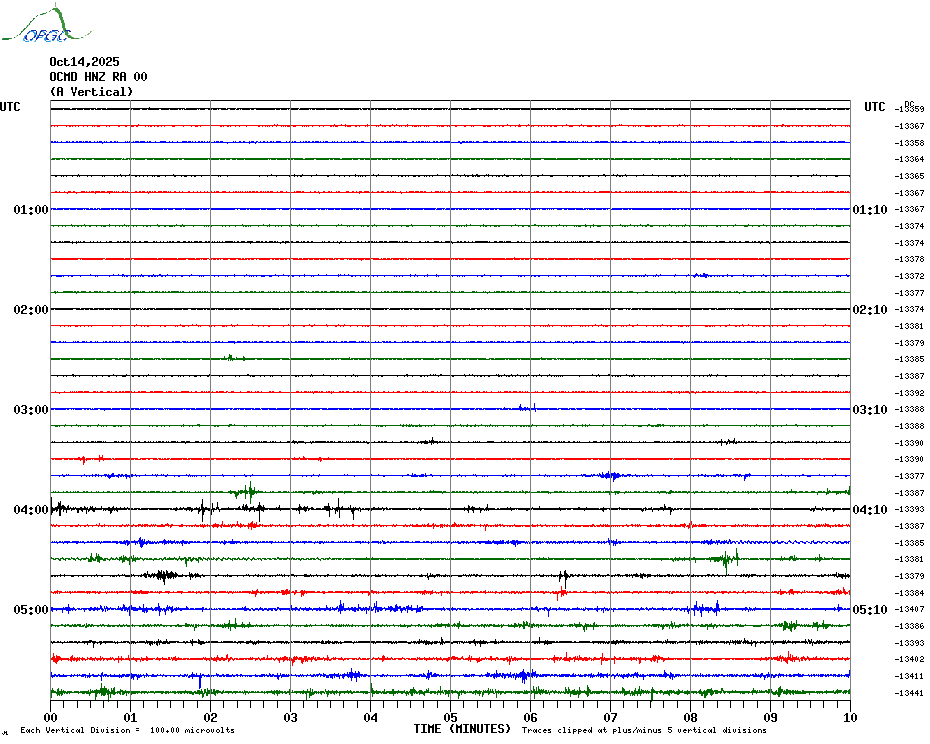Select the 01:00 hour label on left
Image resolution: width=930 pixels, height=744 pixels.
click(x=31, y=210)
